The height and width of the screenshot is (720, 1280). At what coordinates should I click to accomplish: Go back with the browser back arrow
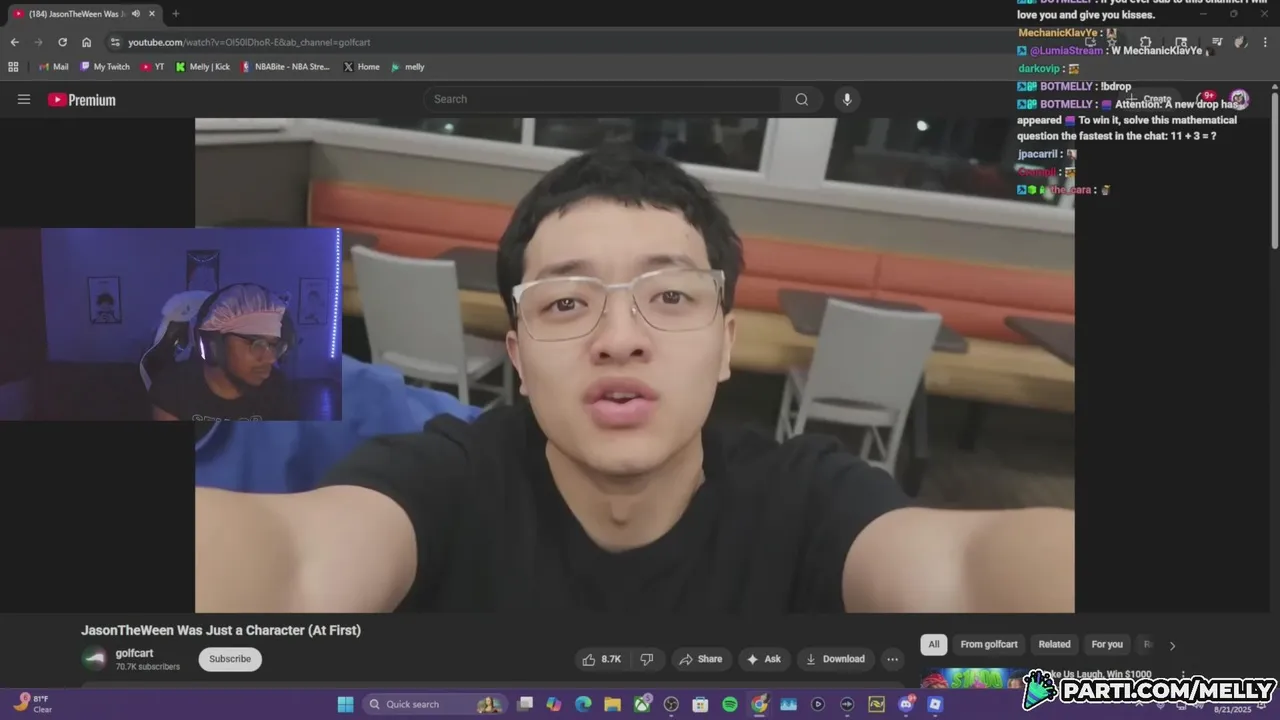tap(14, 42)
